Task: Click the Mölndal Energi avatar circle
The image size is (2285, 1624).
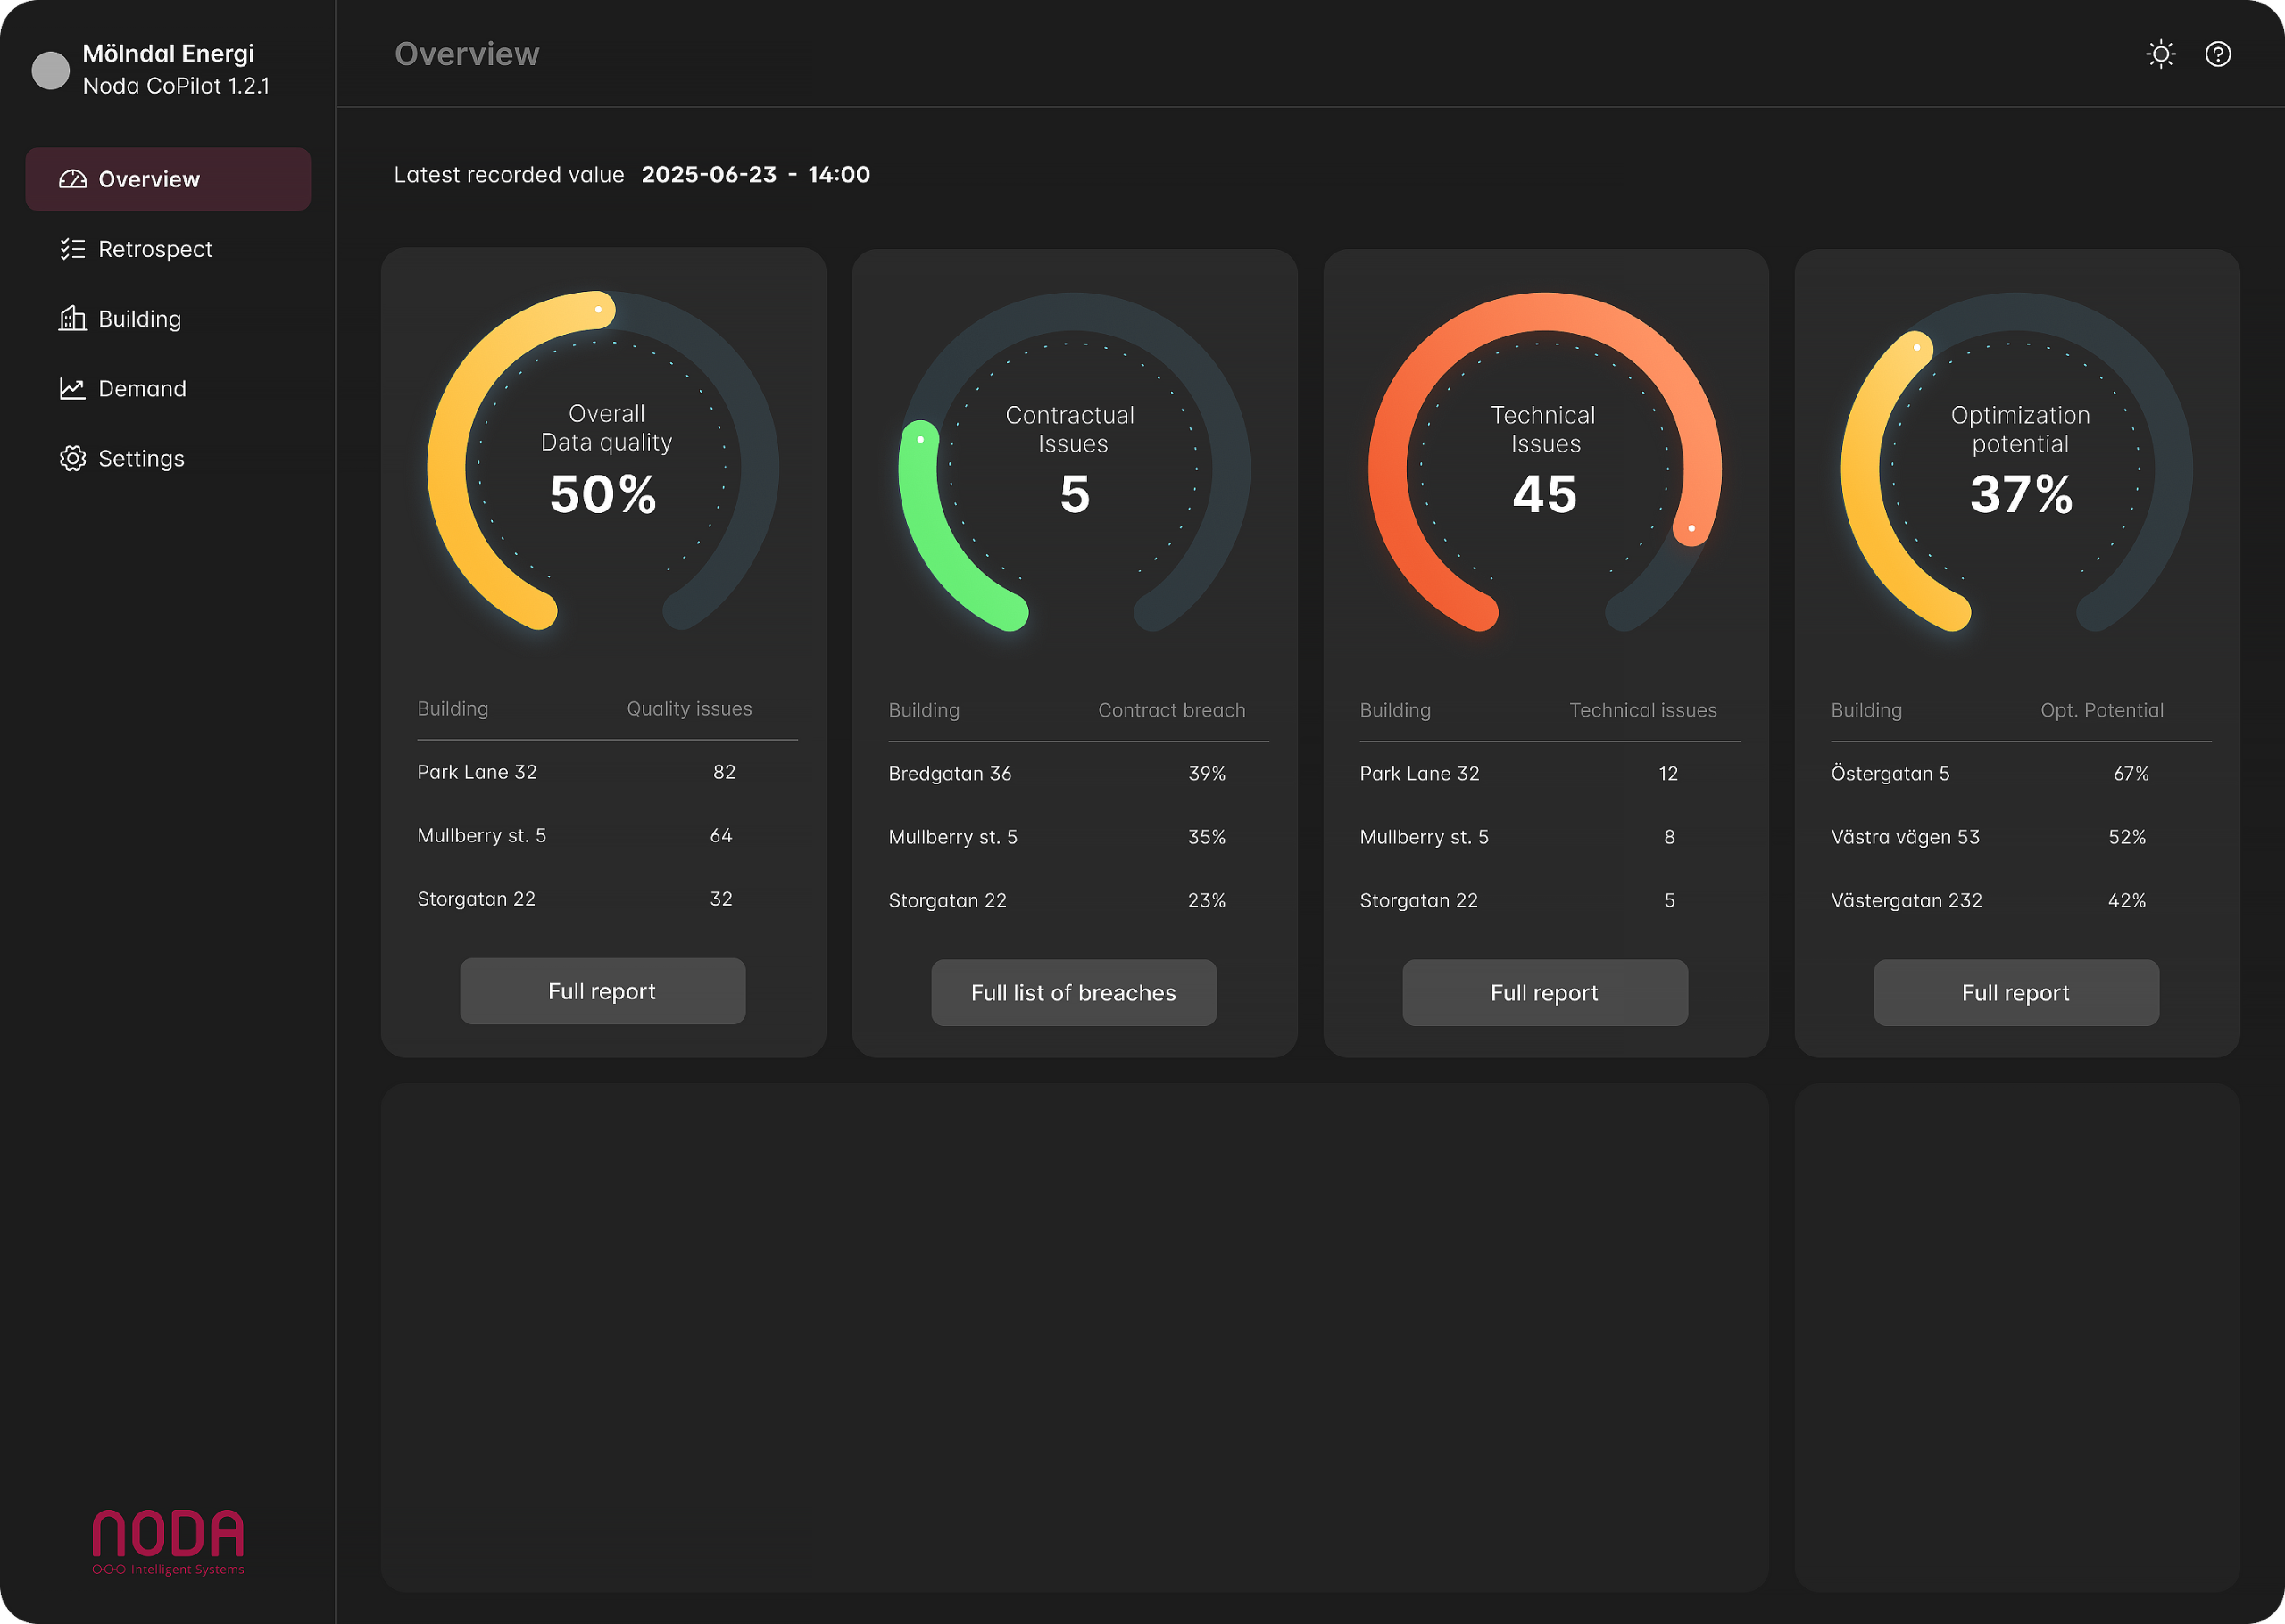Action: pos(51,70)
